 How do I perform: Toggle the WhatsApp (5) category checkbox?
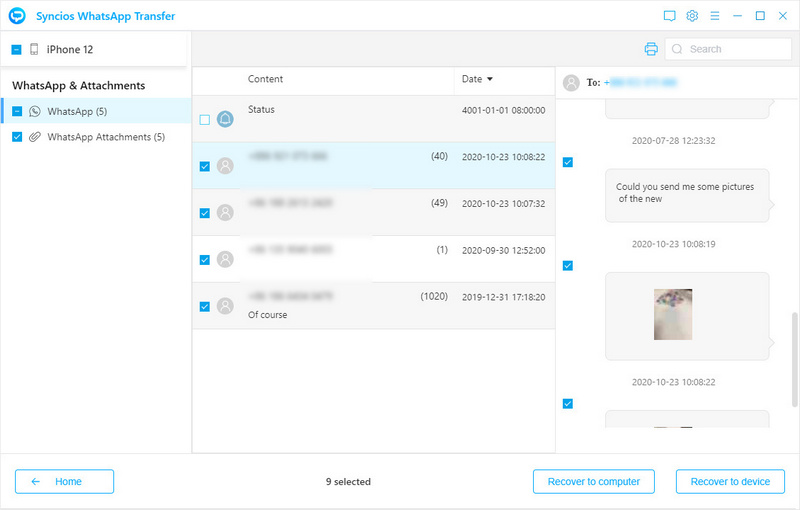click(17, 111)
